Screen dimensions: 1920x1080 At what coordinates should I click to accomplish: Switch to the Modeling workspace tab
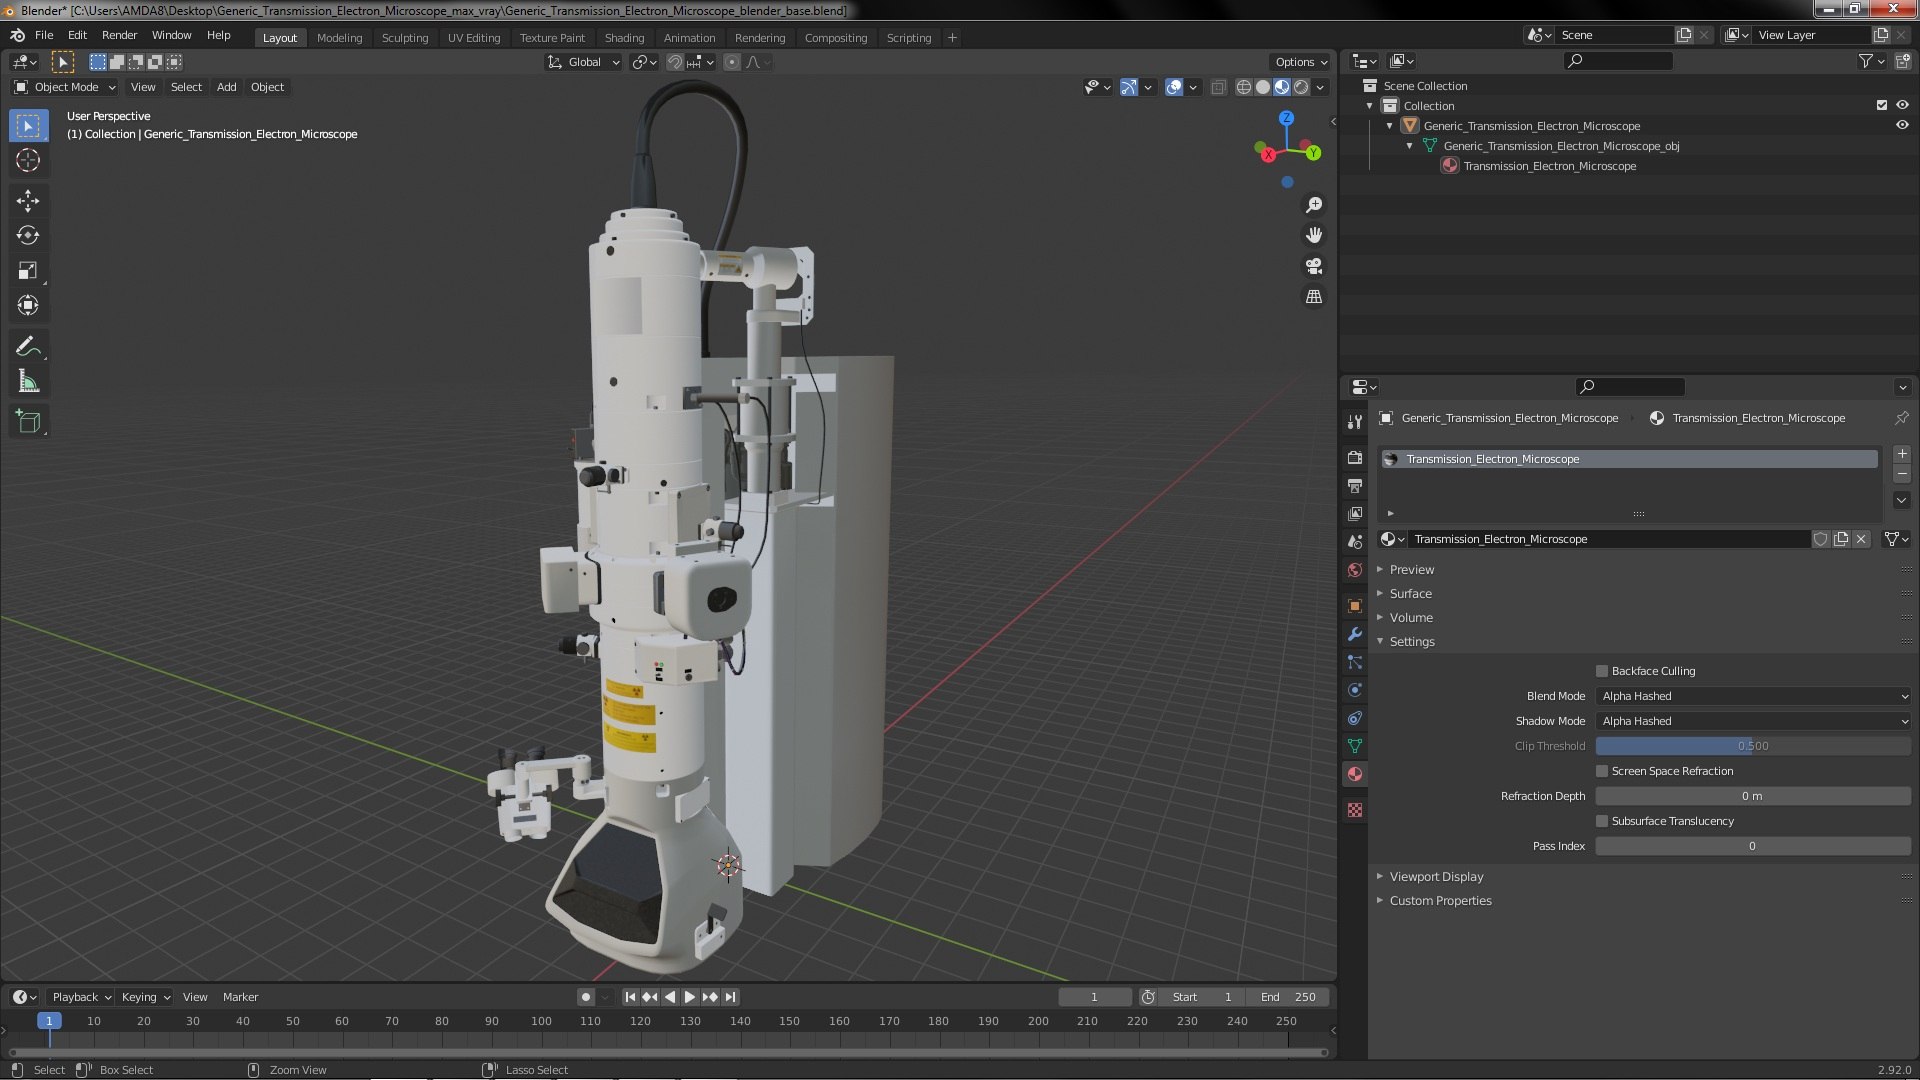(x=339, y=38)
